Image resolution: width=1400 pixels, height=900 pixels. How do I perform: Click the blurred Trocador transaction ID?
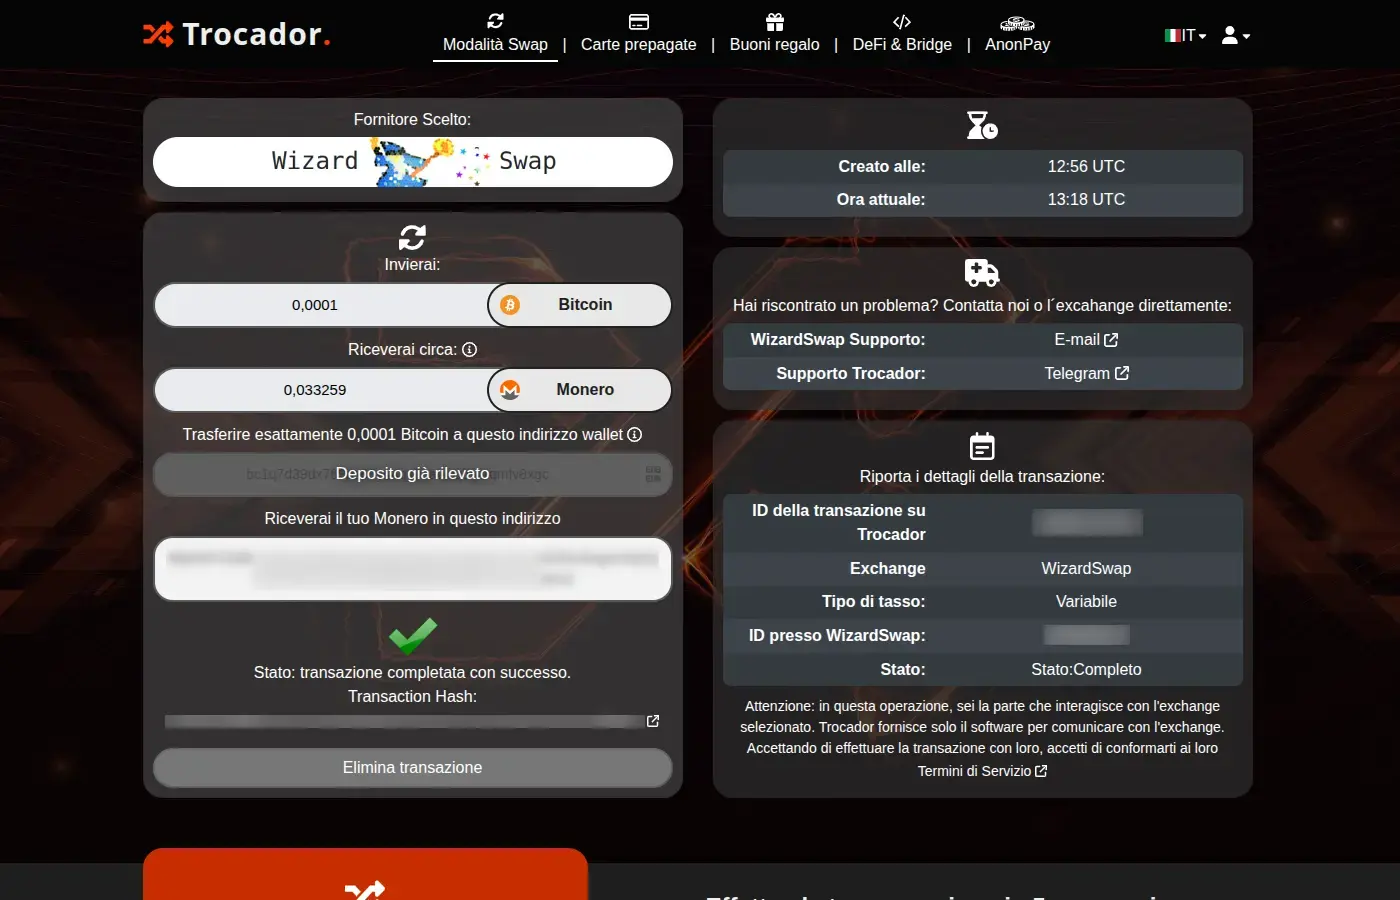coord(1087,522)
